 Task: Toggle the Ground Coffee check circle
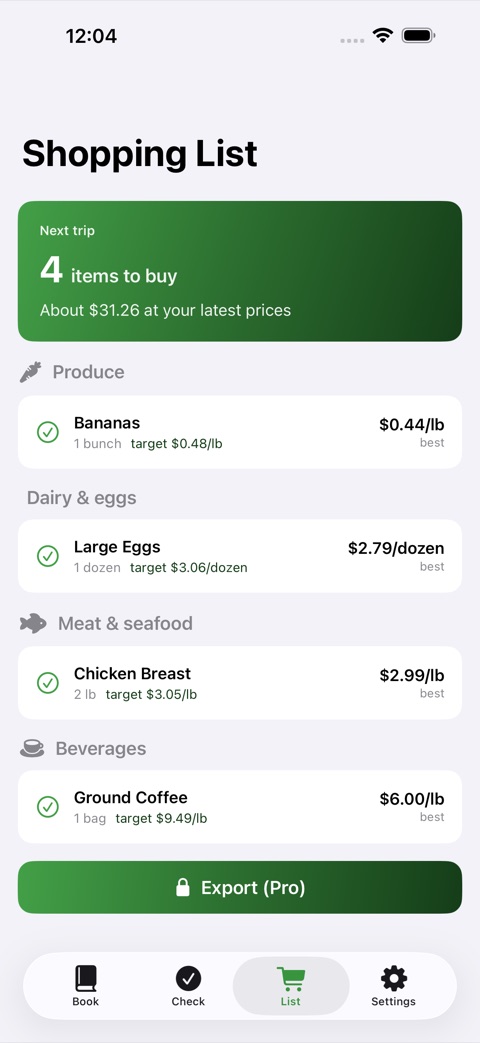pyautogui.click(x=48, y=807)
